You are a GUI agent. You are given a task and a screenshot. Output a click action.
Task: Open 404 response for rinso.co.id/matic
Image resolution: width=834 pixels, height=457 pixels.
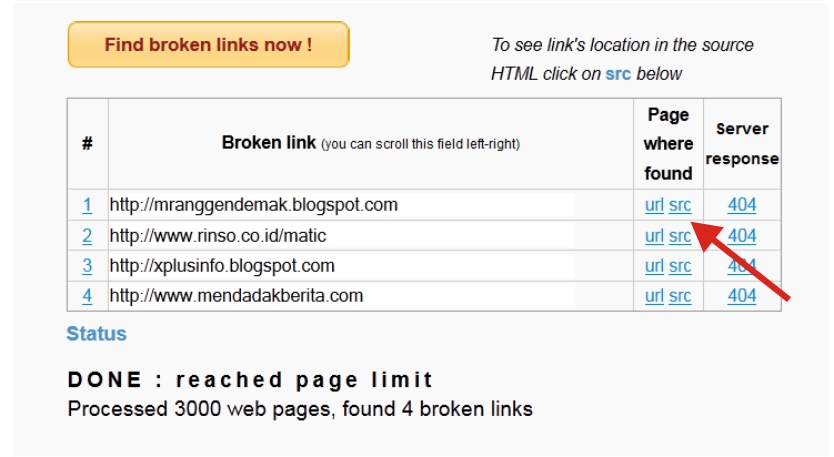(742, 236)
